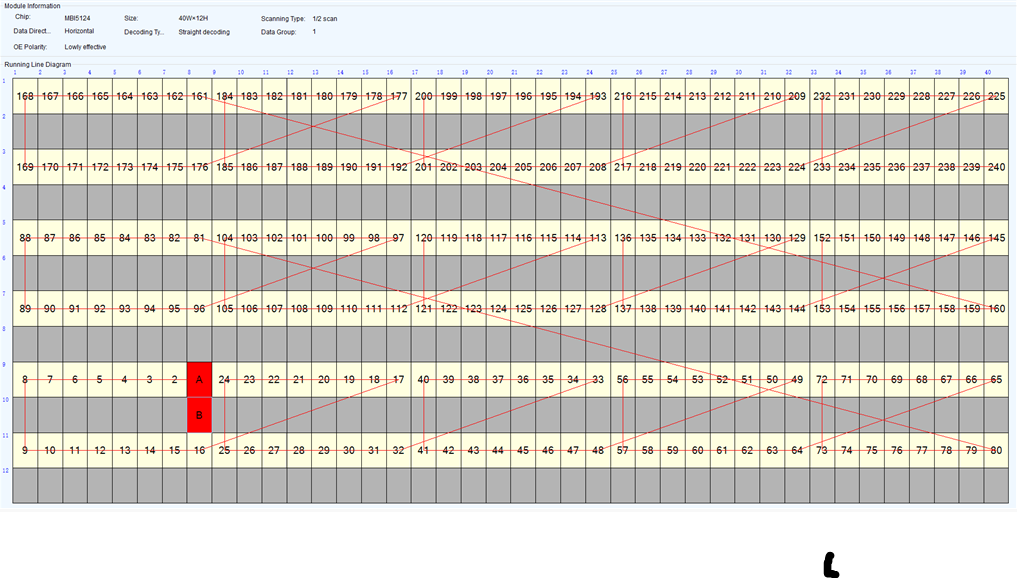Image resolution: width=1017 pixels, height=578 pixels.
Task: Open the Data Group selector showing 1
Action: click(313, 31)
